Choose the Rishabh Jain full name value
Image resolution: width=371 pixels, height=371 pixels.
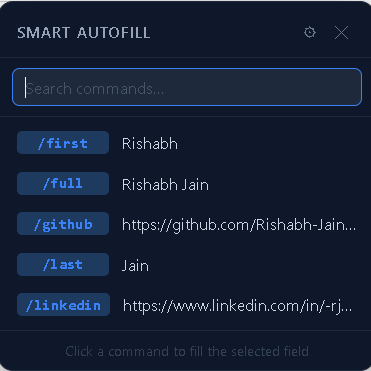tap(165, 185)
